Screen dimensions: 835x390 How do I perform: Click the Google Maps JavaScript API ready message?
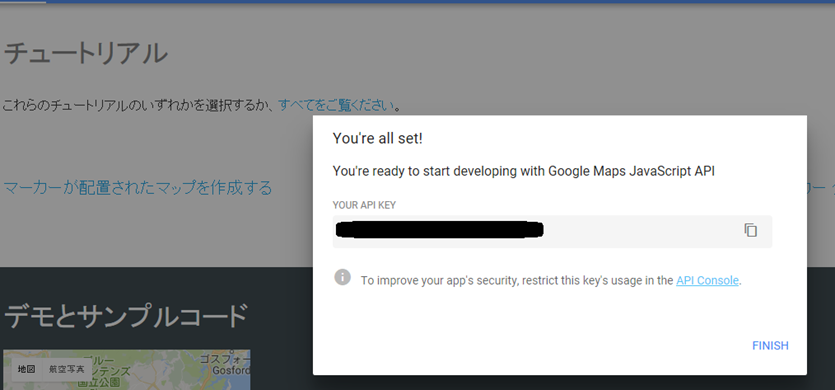[x=523, y=171]
